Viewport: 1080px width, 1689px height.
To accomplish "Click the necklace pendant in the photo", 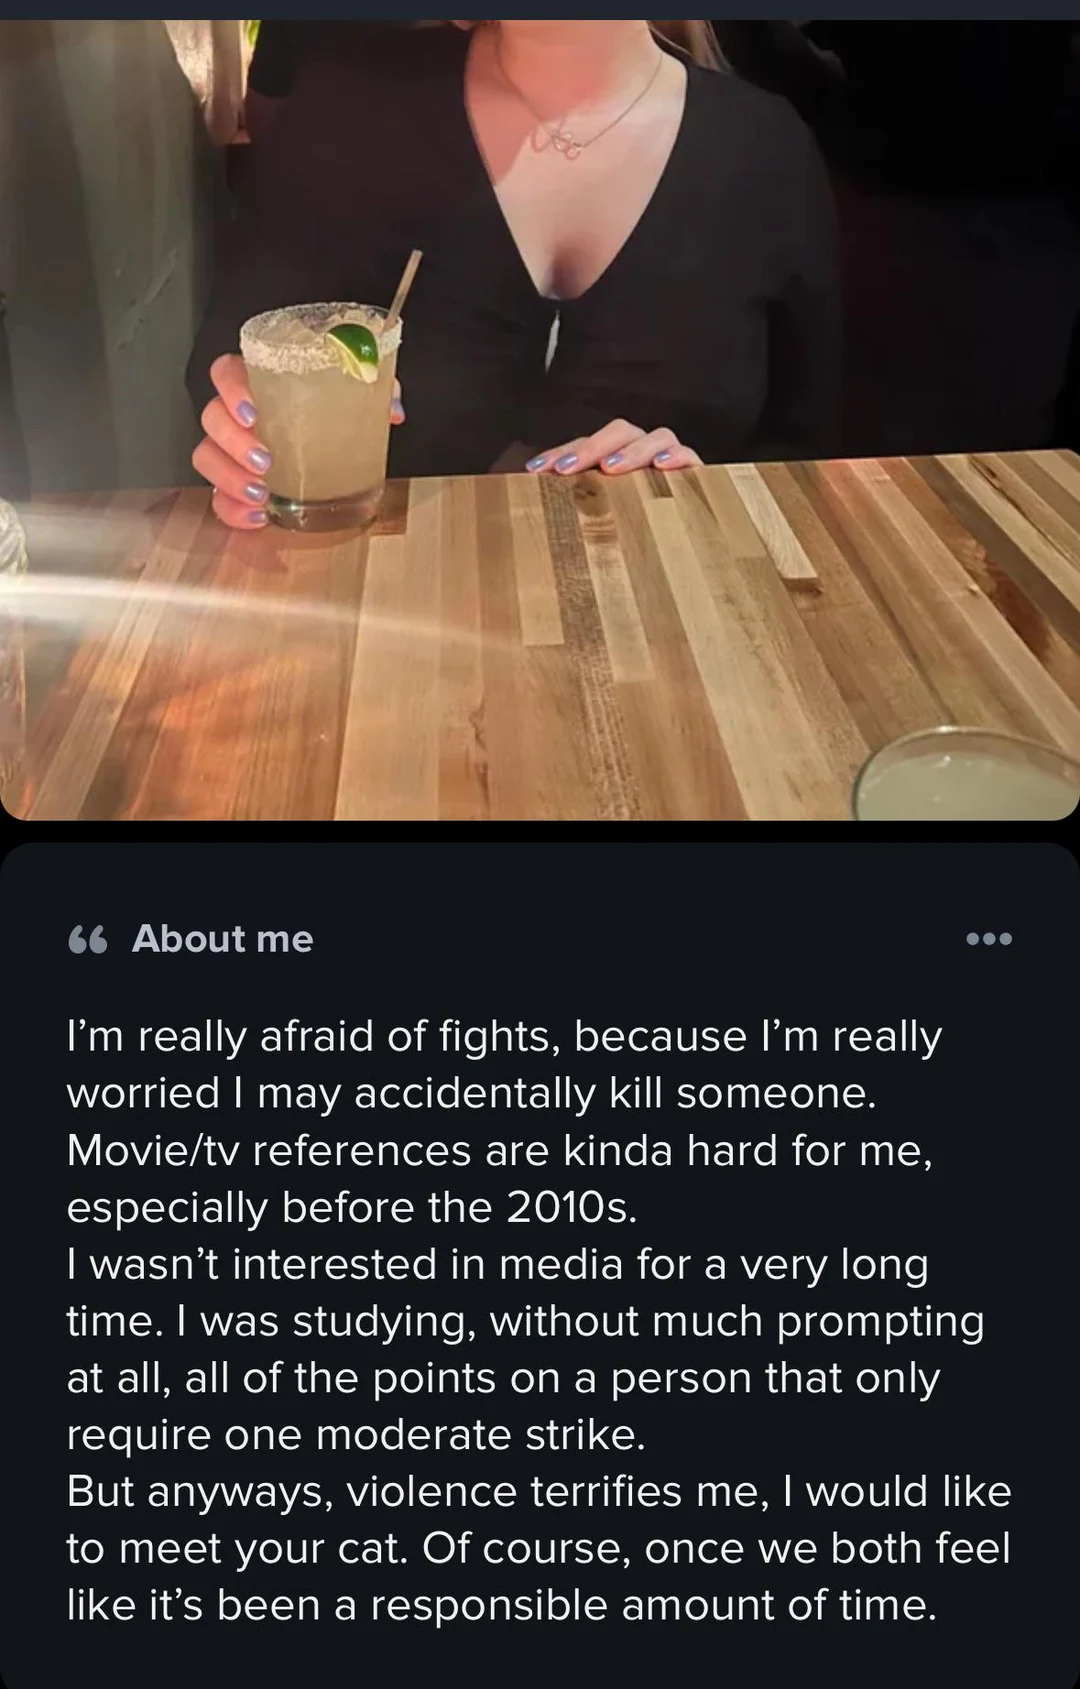I will 559,145.
